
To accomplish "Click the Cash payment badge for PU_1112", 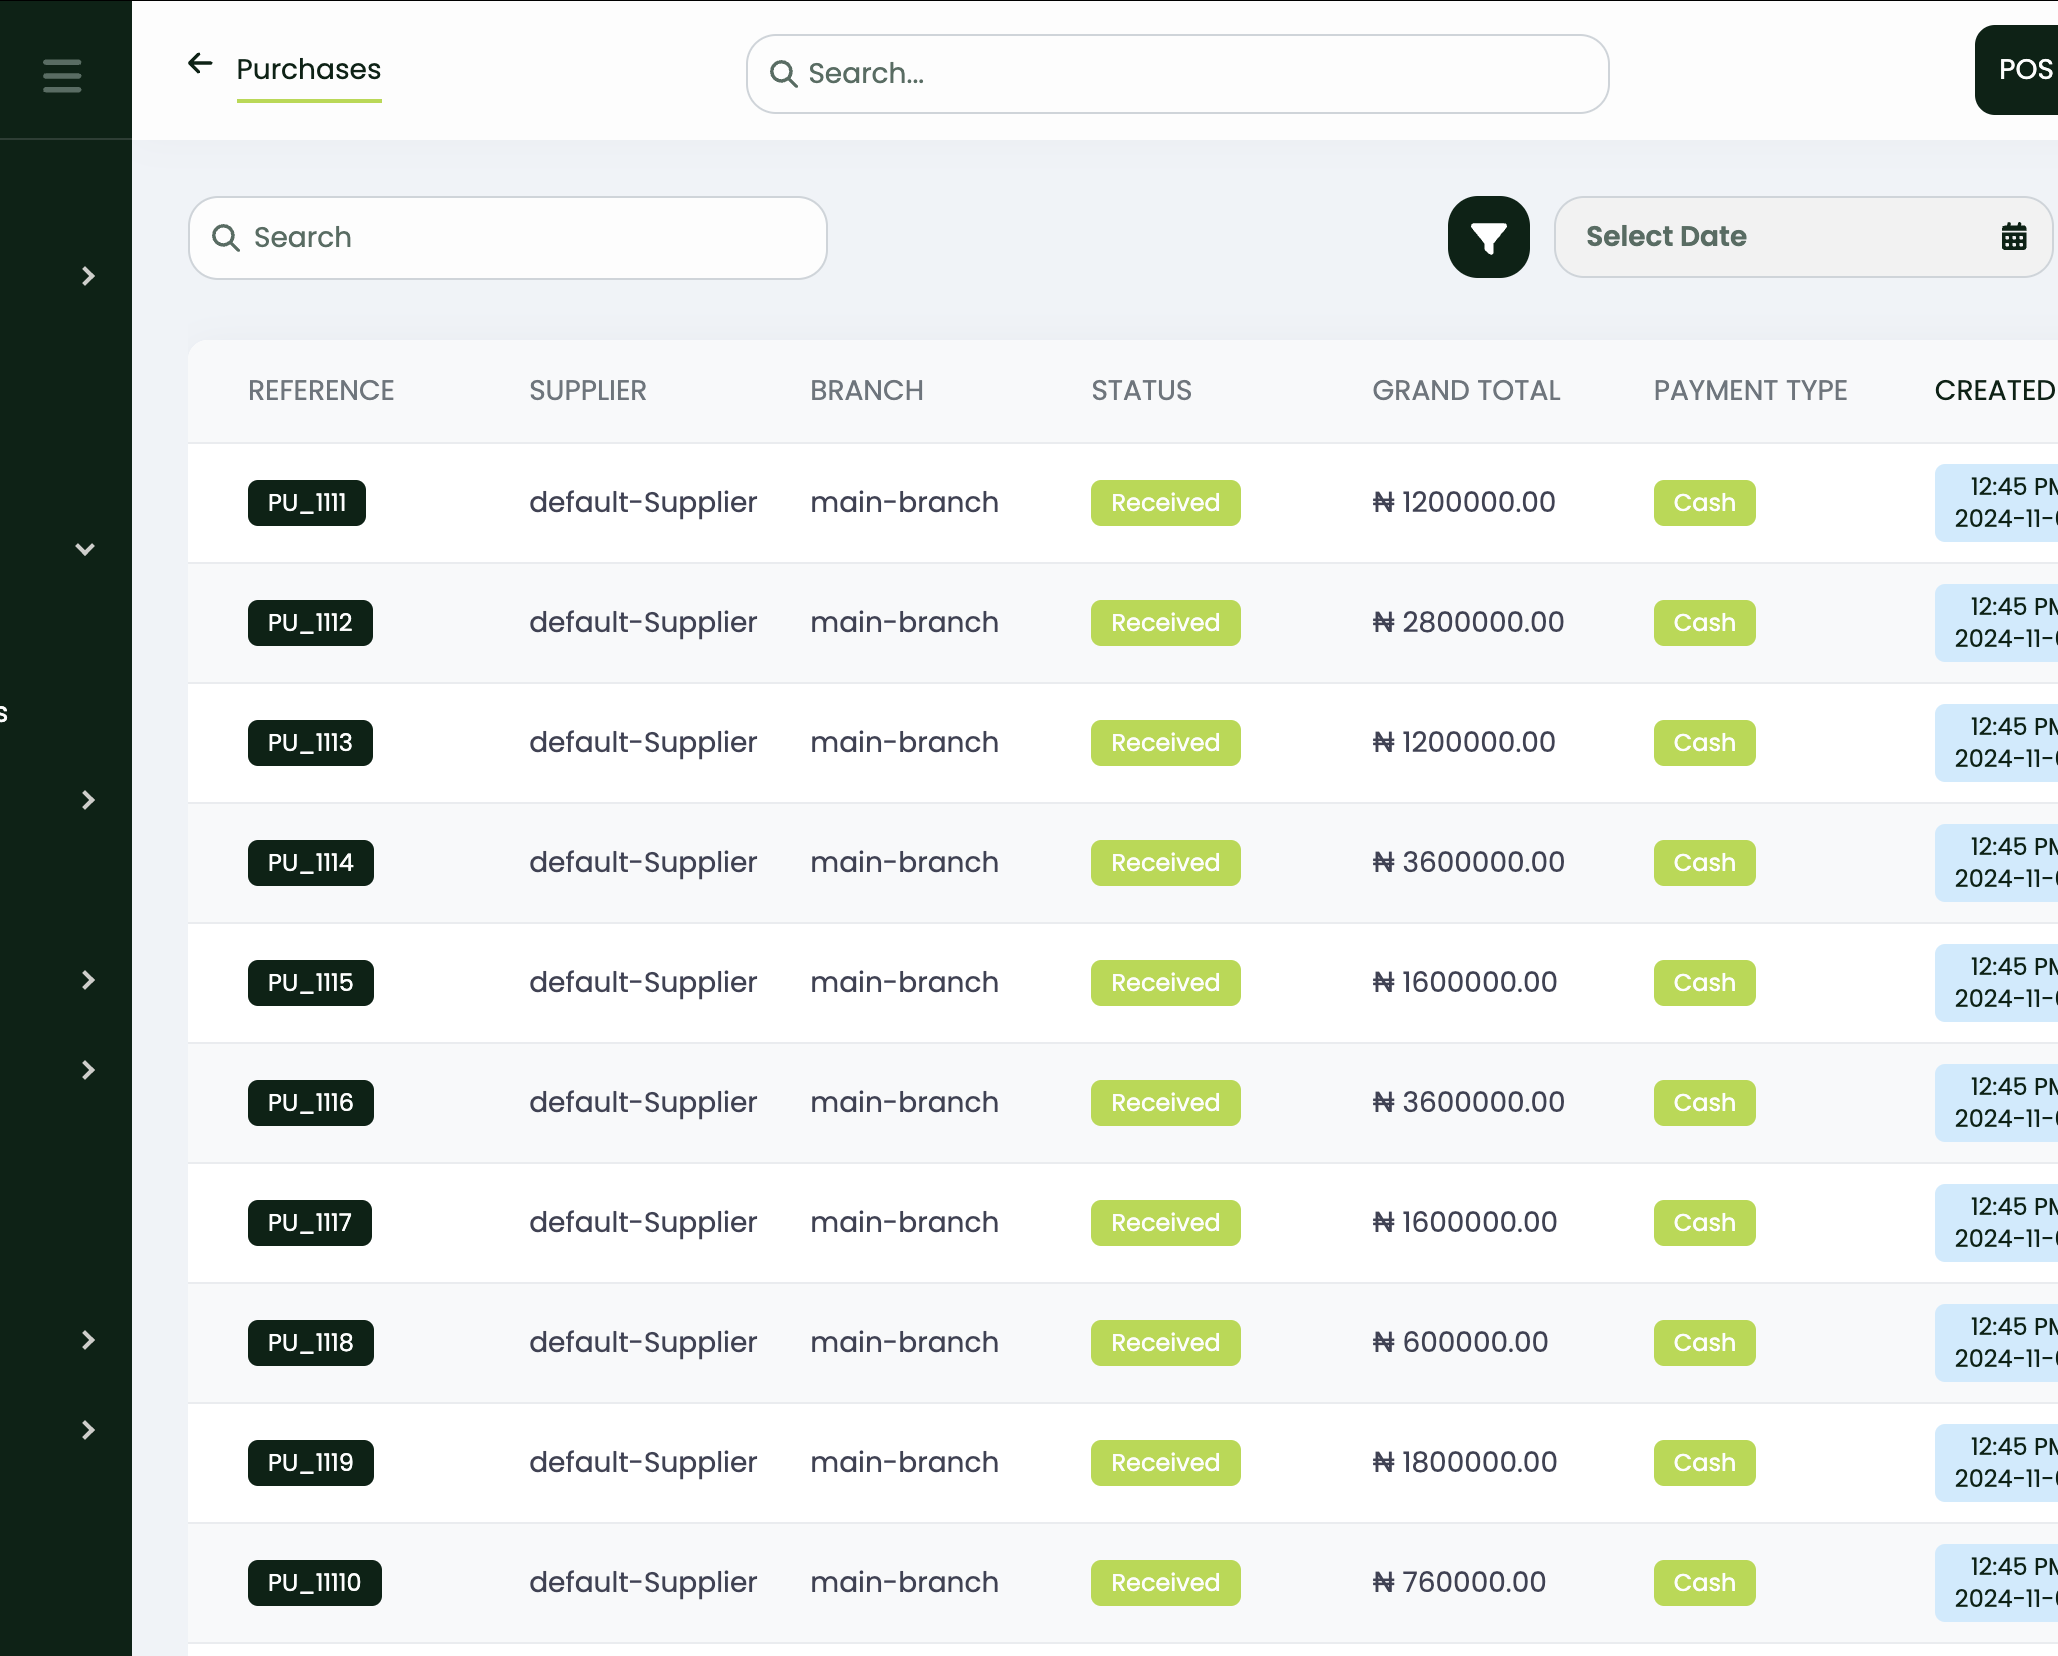I will coord(1704,622).
